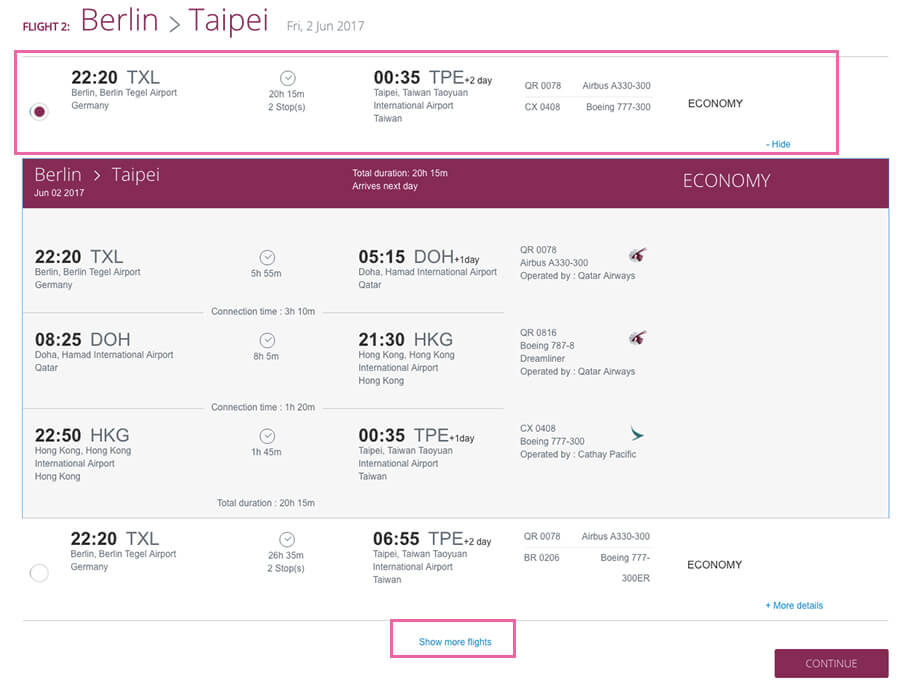The image size is (900, 684).
Task: Click the clock icon above 20h 15m
Action: [x=288, y=78]
